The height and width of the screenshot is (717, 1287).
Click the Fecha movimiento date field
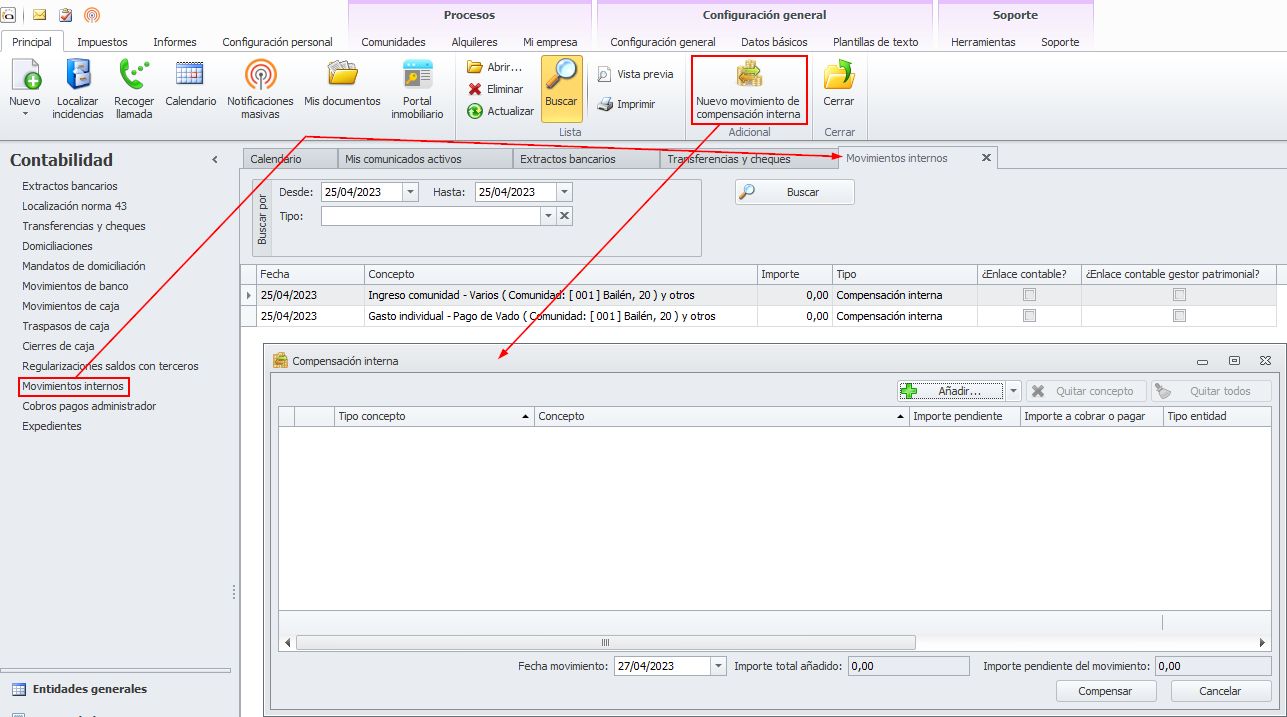(662, 666)
